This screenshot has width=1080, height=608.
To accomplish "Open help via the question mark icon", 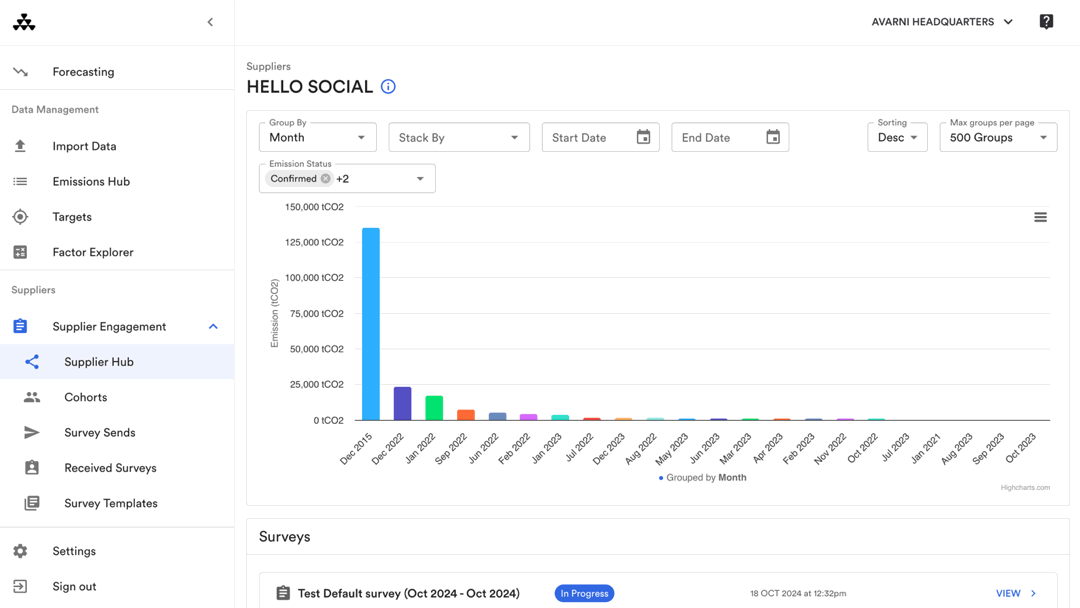I will pos(1046,22).
